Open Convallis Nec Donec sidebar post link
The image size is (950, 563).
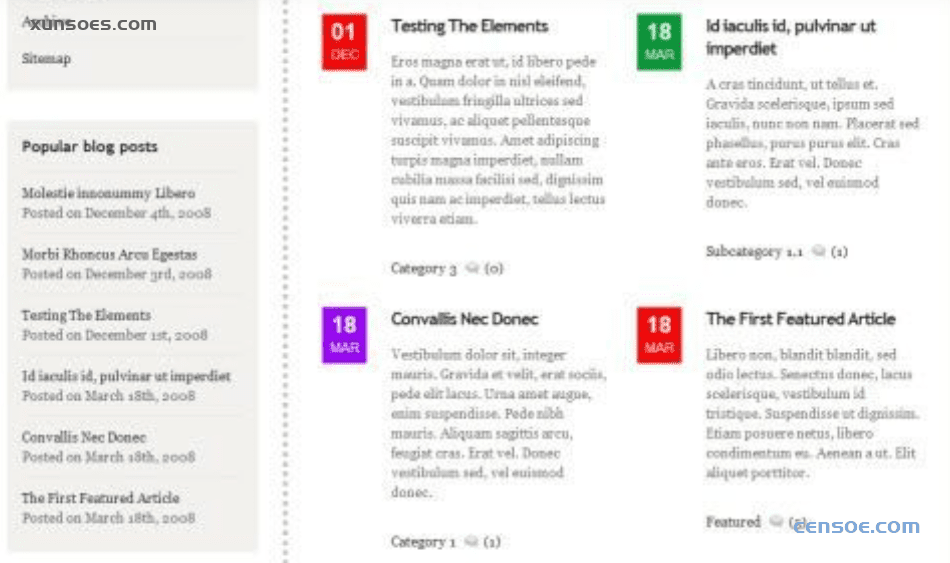(84, 437)
